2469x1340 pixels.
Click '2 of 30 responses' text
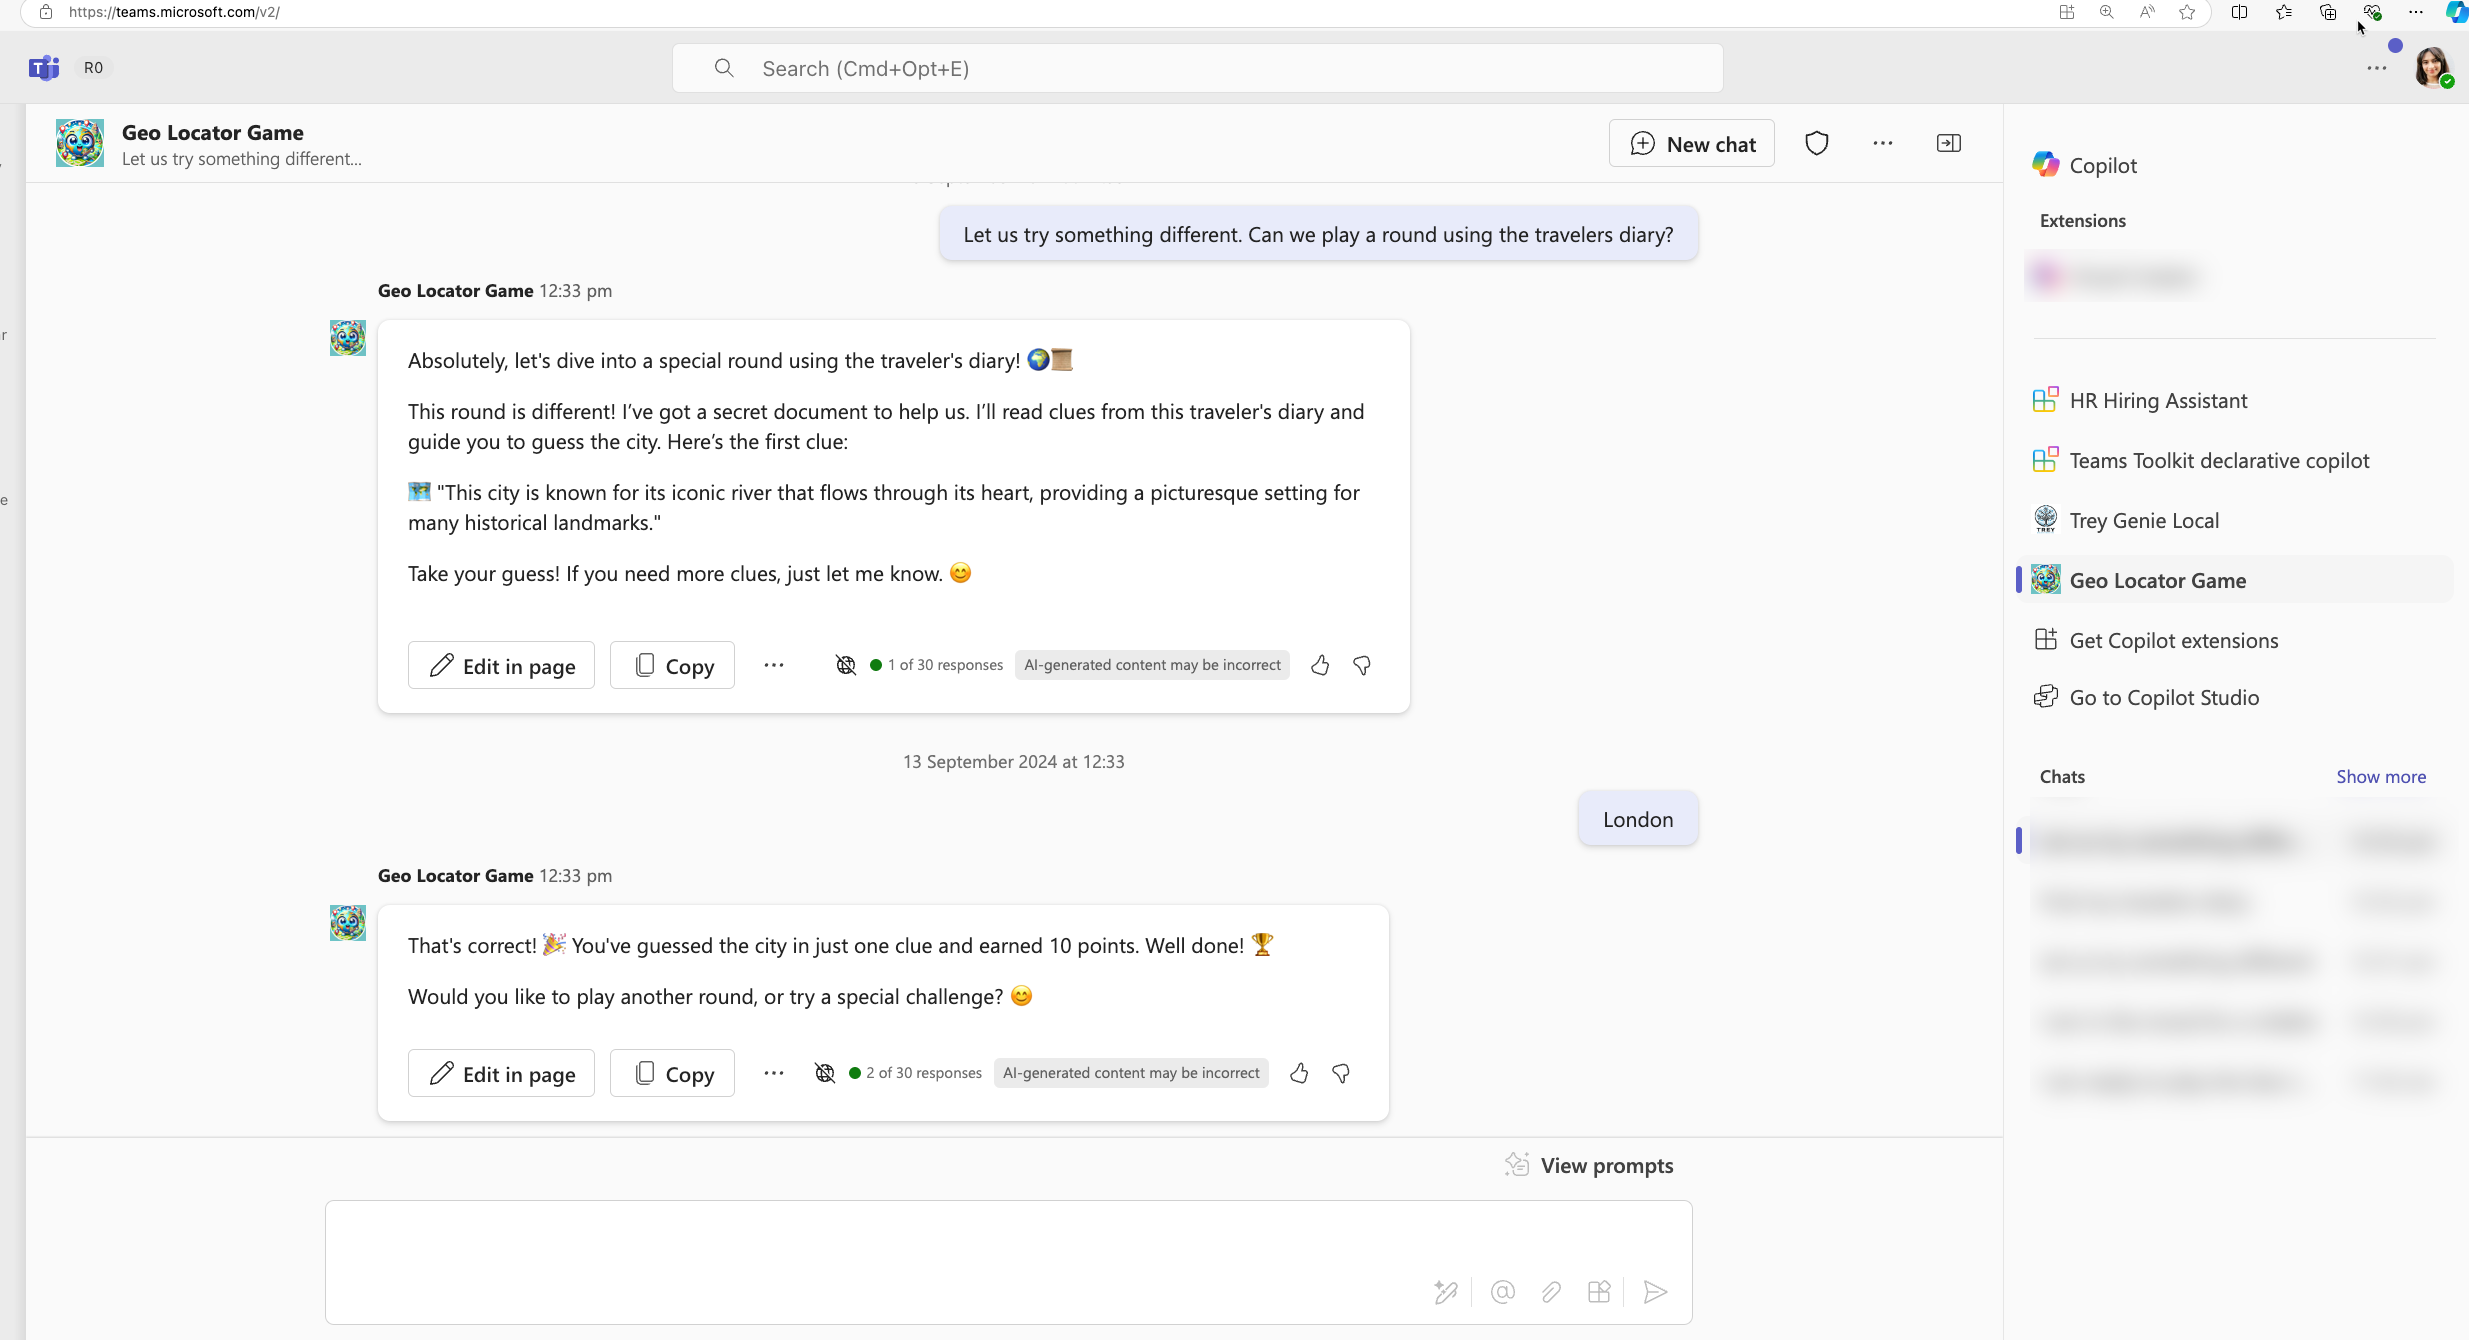(924, 1073)
